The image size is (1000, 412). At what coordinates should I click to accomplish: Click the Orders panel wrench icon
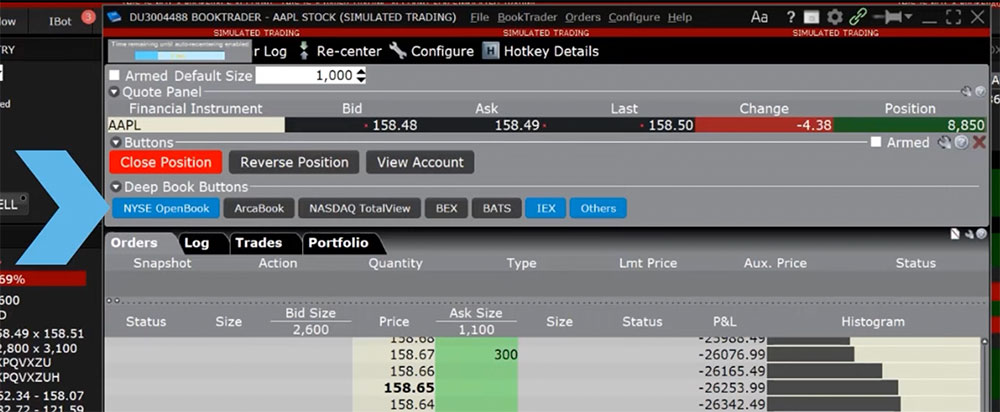click(x=969, y=234)
